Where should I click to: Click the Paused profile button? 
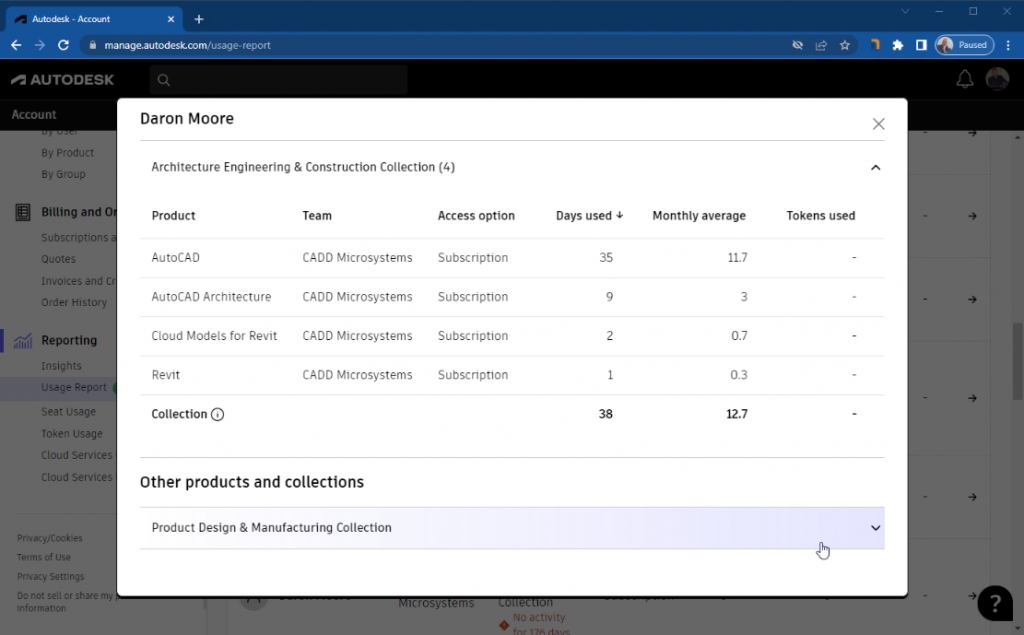point(965,45)
